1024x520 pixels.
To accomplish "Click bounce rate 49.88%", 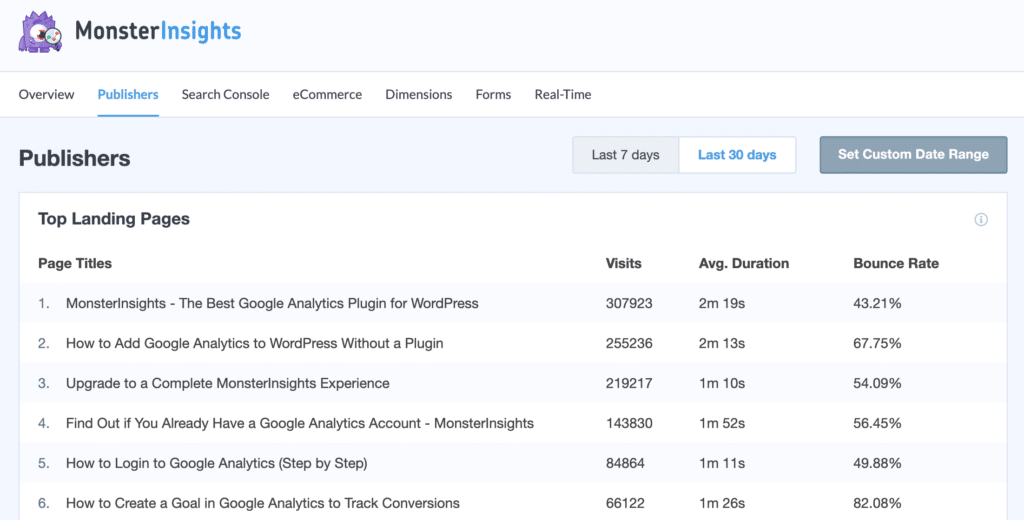I will click(x=877, y=463).
